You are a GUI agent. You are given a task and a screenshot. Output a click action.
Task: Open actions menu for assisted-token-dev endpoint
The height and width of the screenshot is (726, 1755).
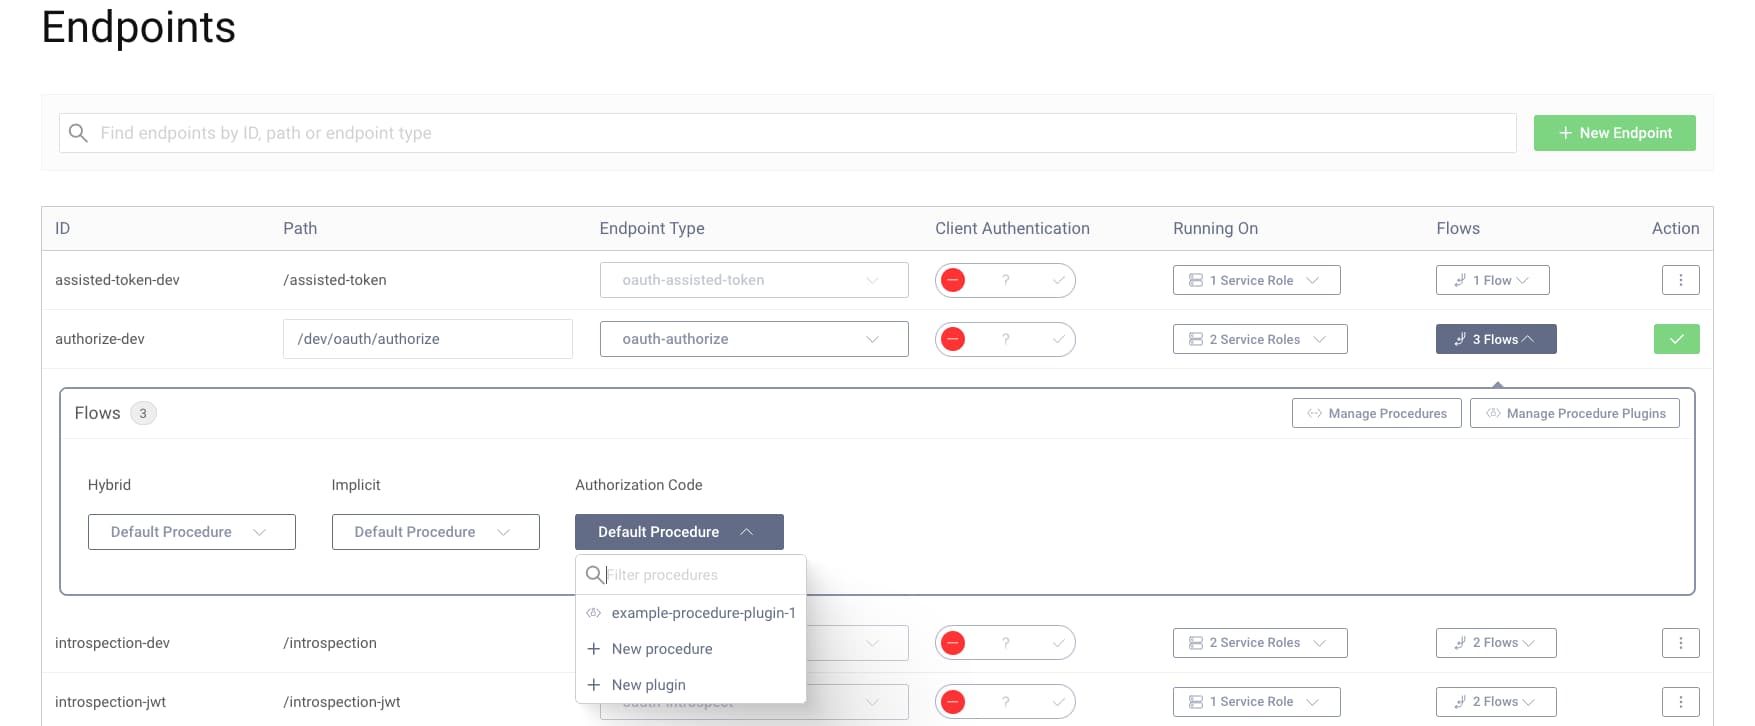pos(1680,280)
